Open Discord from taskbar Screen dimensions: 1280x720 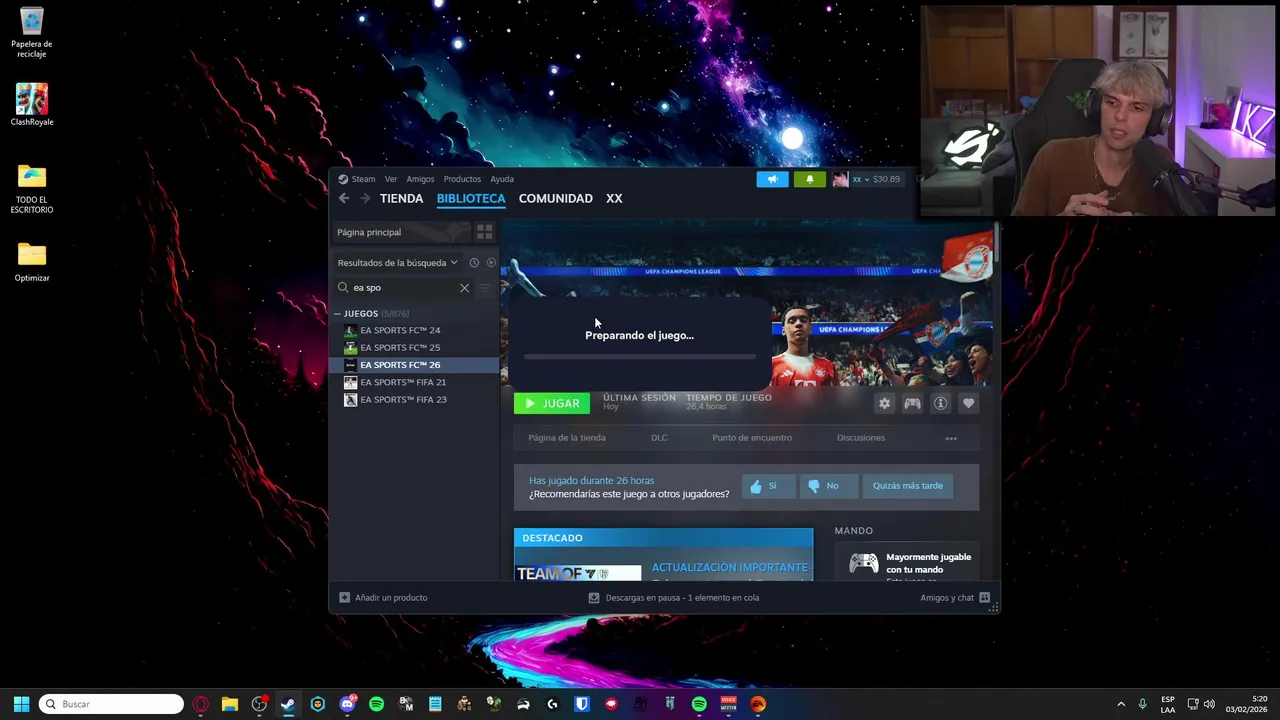pos(347,704)
